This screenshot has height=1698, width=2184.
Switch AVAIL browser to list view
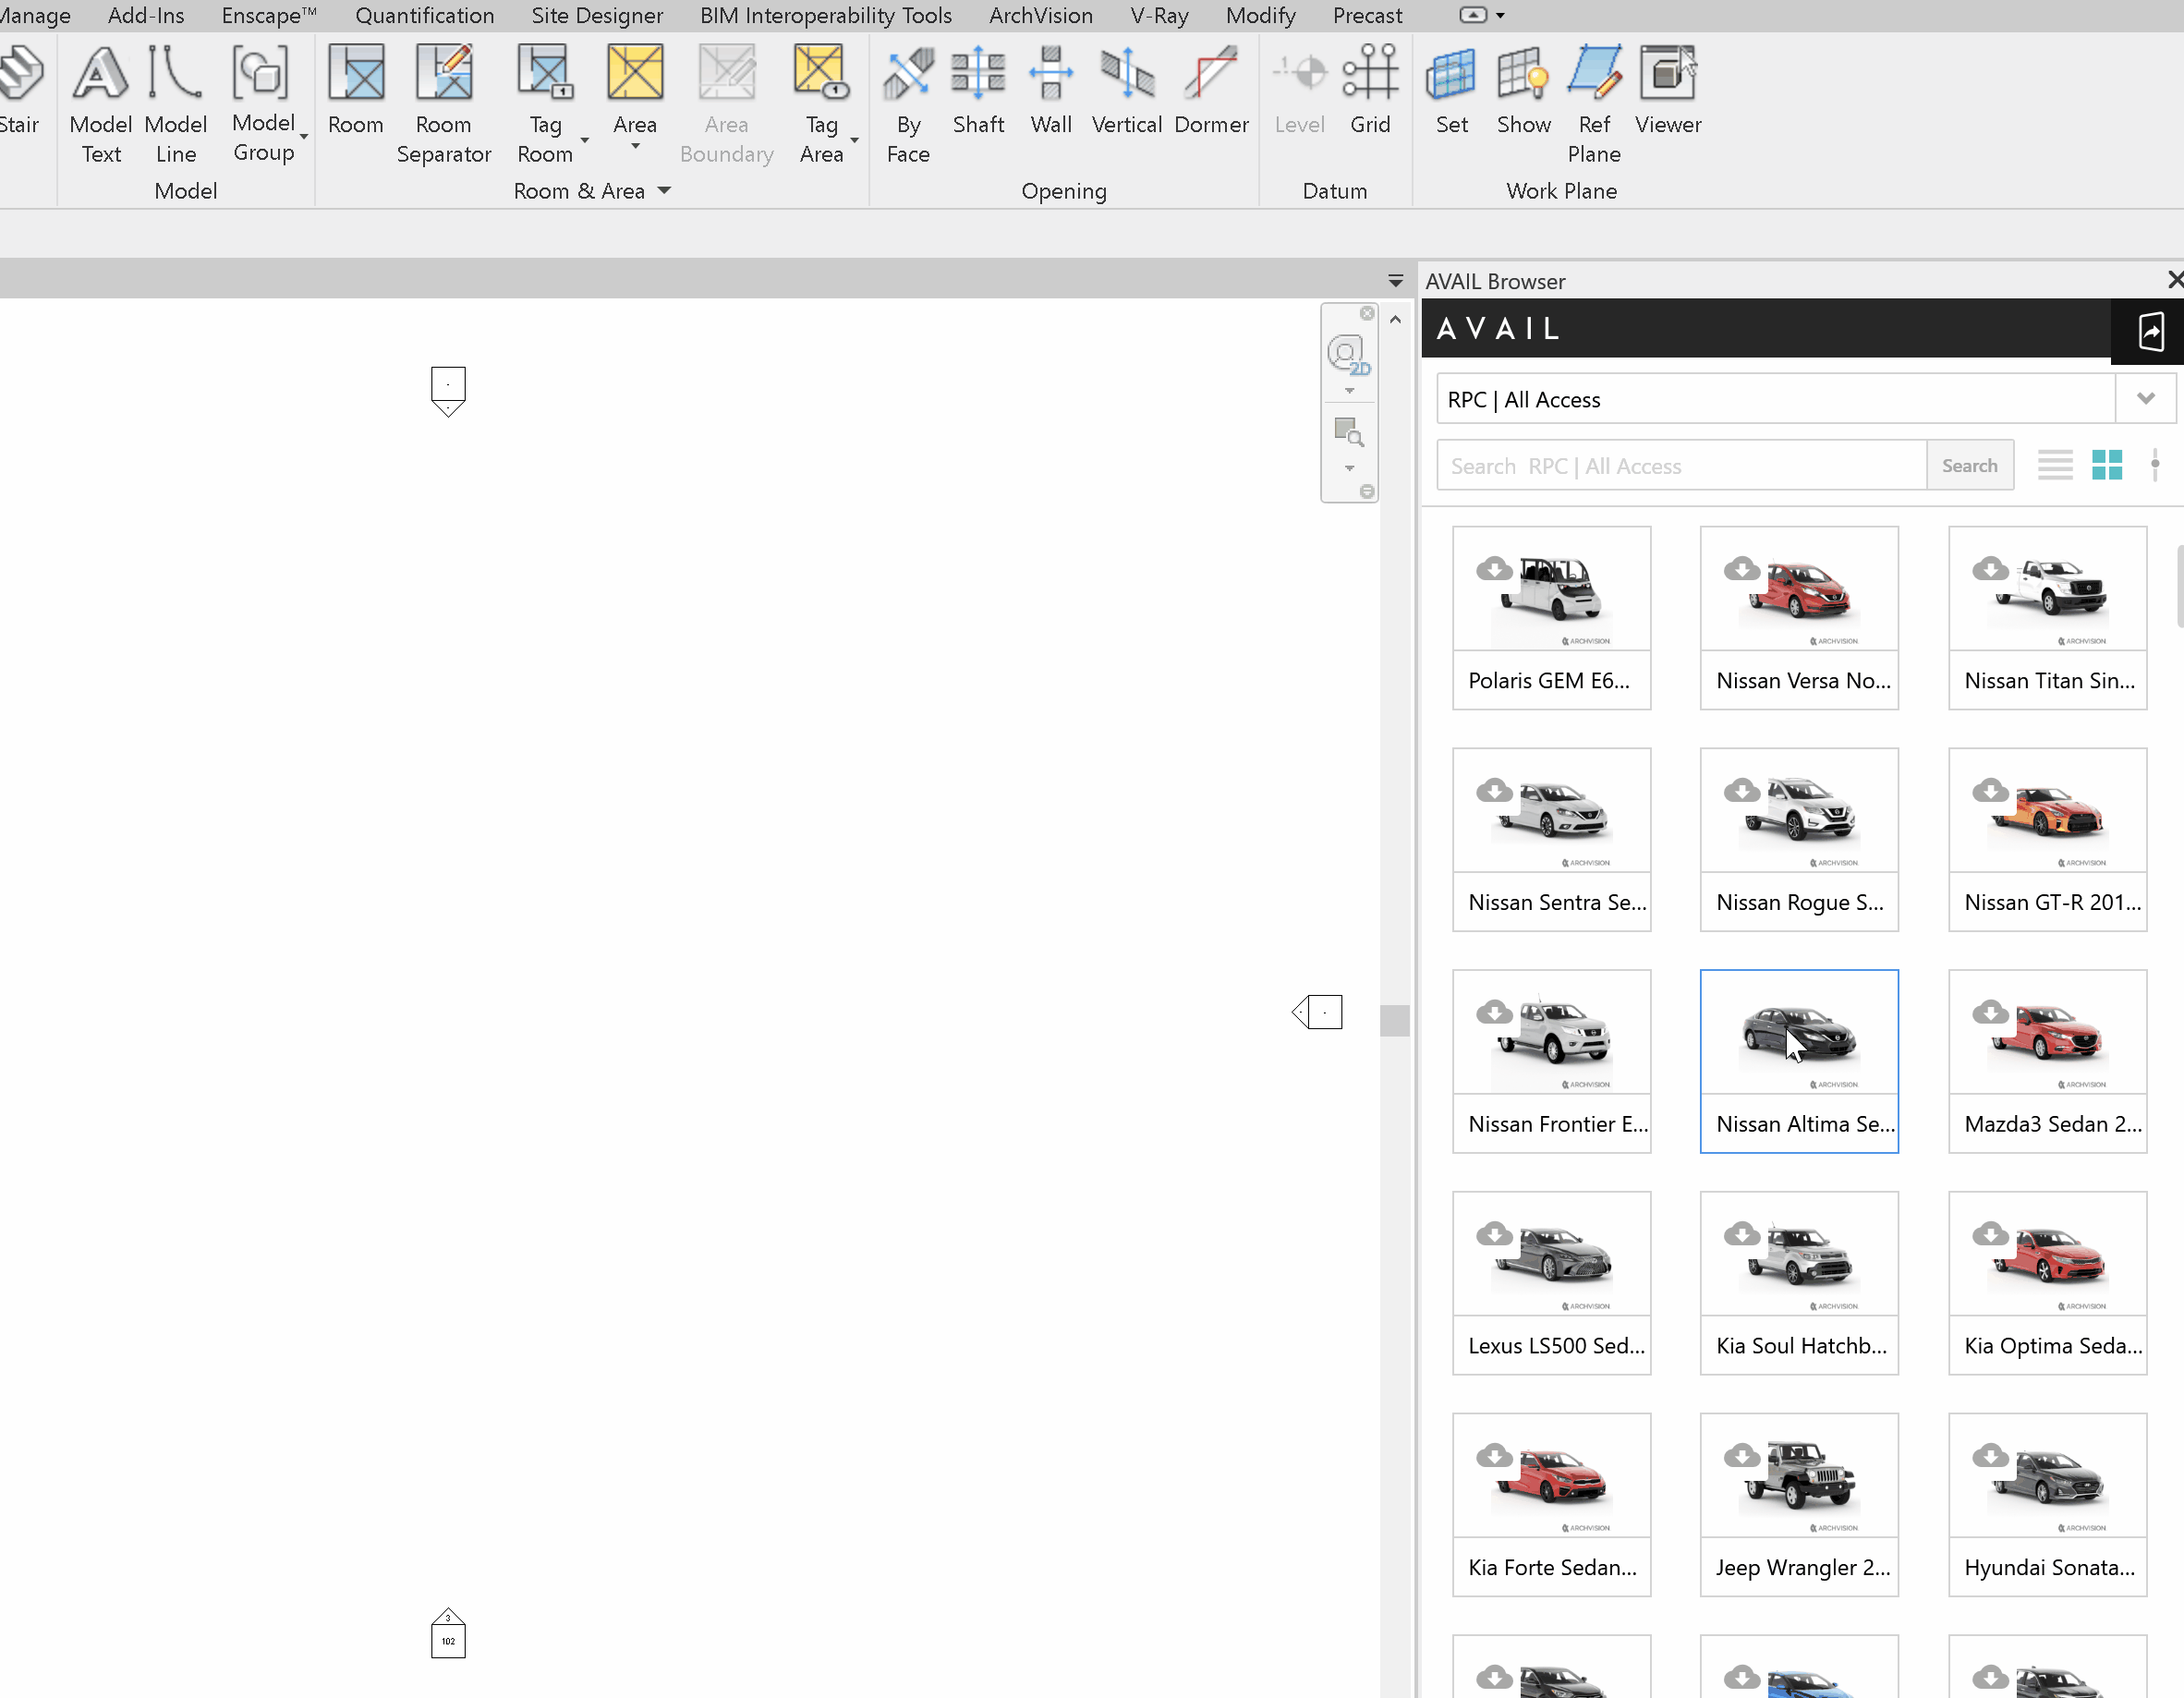click(2055, 465)
